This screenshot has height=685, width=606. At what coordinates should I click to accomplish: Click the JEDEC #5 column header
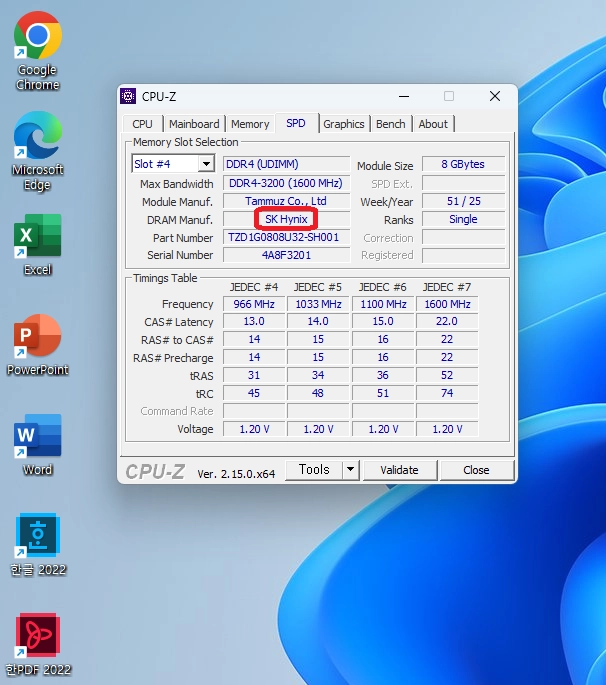[x=318, y=287]
